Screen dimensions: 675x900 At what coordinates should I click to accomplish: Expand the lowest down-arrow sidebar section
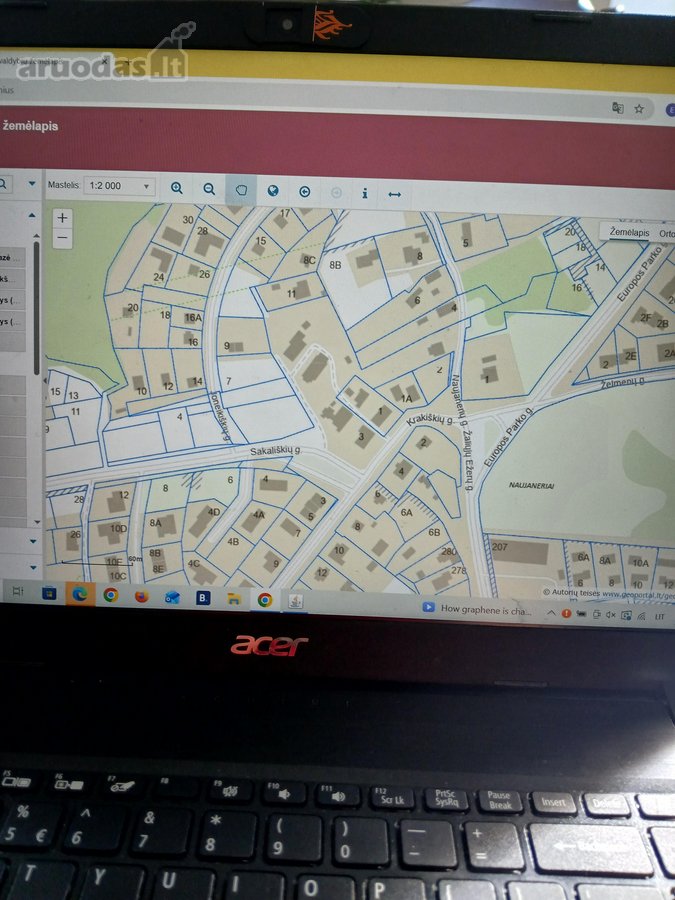click(x=33, y=568)
